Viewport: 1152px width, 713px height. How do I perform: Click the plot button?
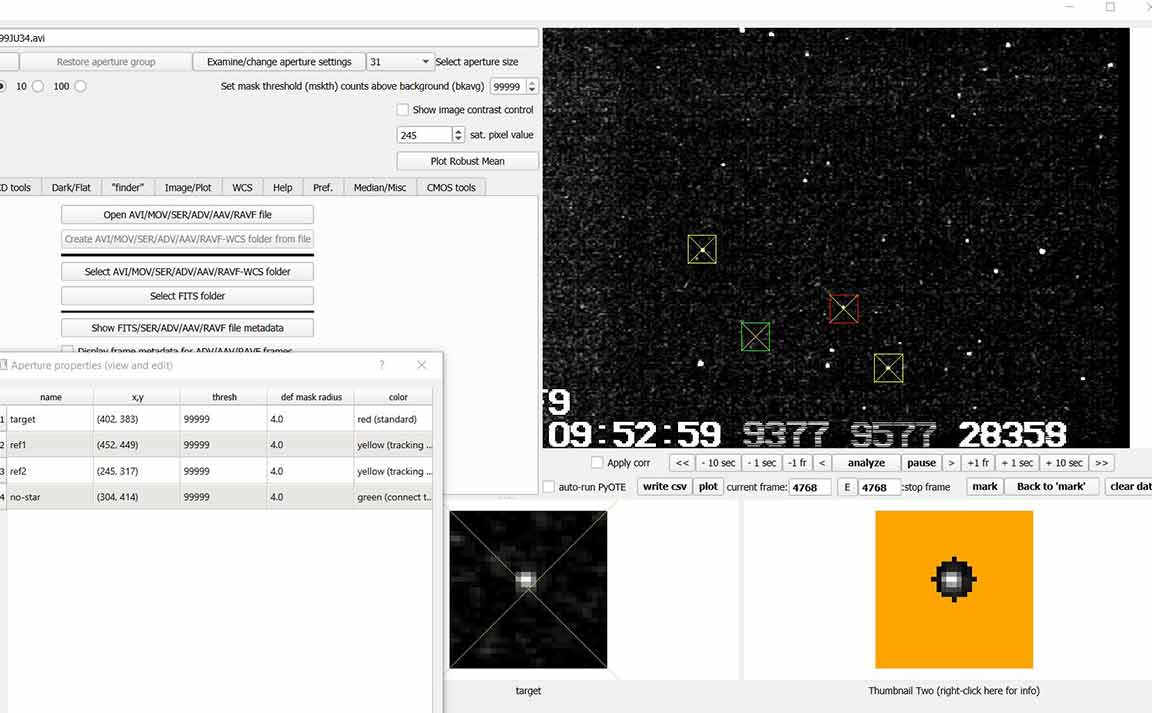click(x=708, y=487)
